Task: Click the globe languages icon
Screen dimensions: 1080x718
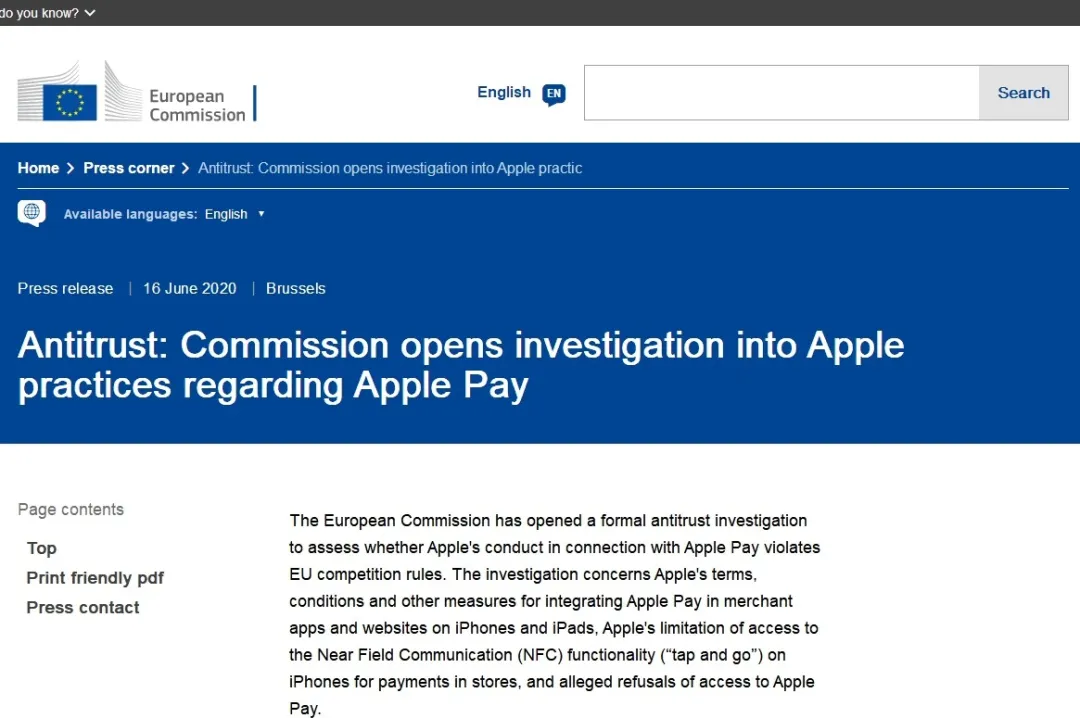Action: pyautogui.click(x=32, y=213)
